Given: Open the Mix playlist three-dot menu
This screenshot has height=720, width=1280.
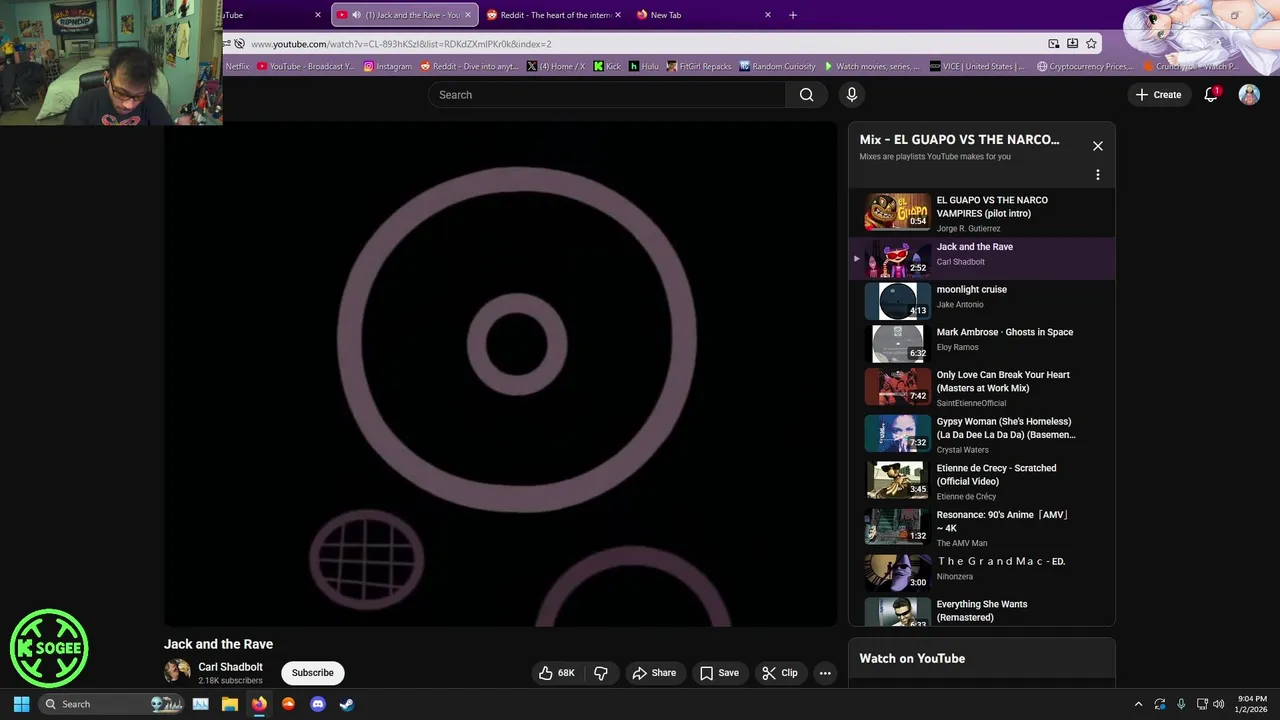Looking at the screenshot, I should (x=1097, y=175).
